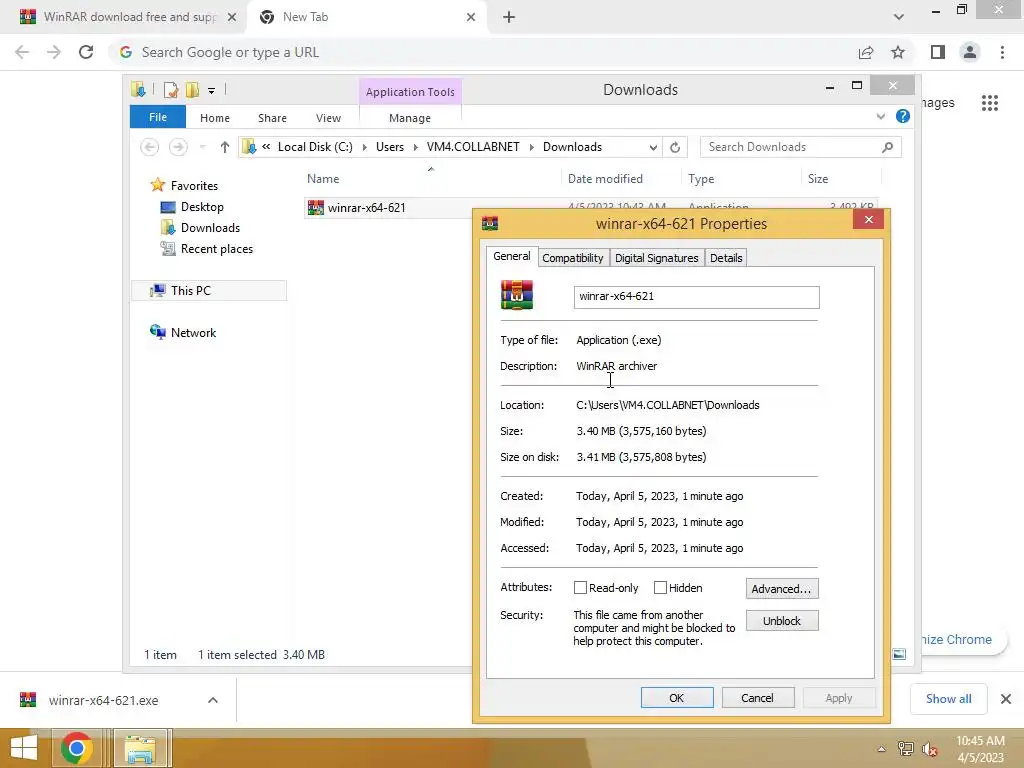This screenshot has width=1024, height=768.
Task: Toggle the Read-only checkbox
Action: click(x=580, y=588)
